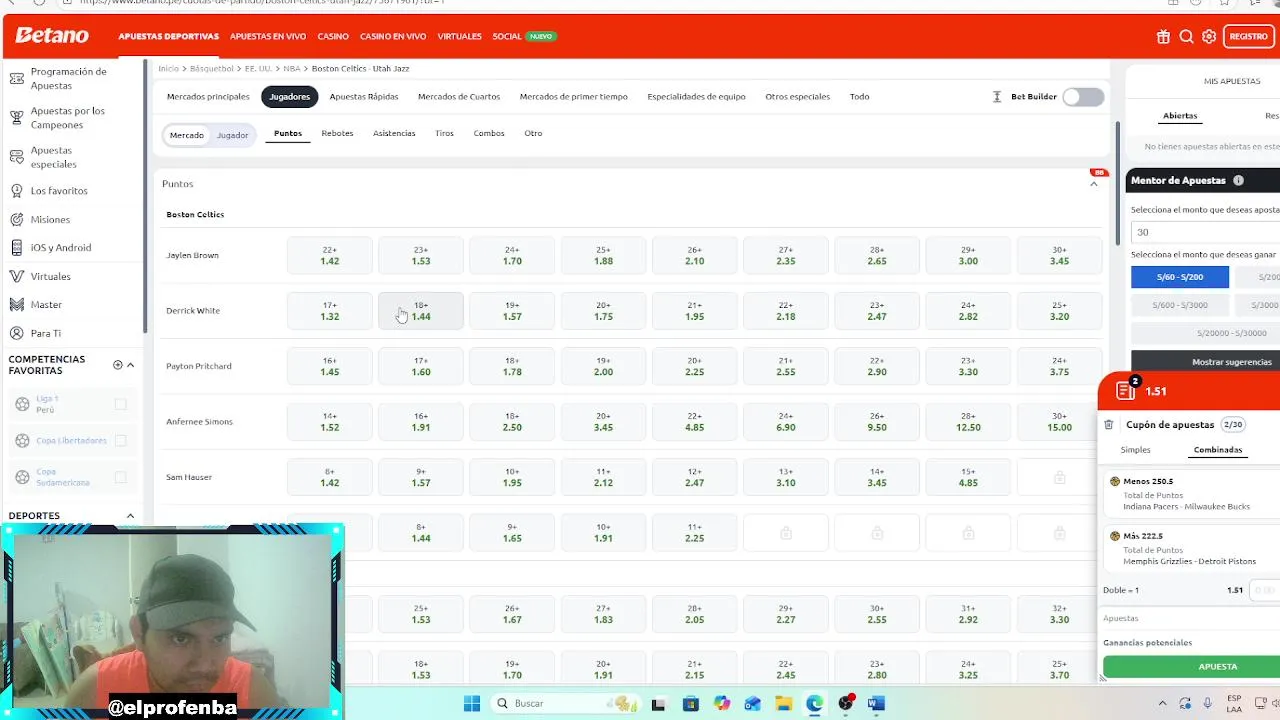Click the Betano logo
The image size is (1280, 720).
coord(52,36)
